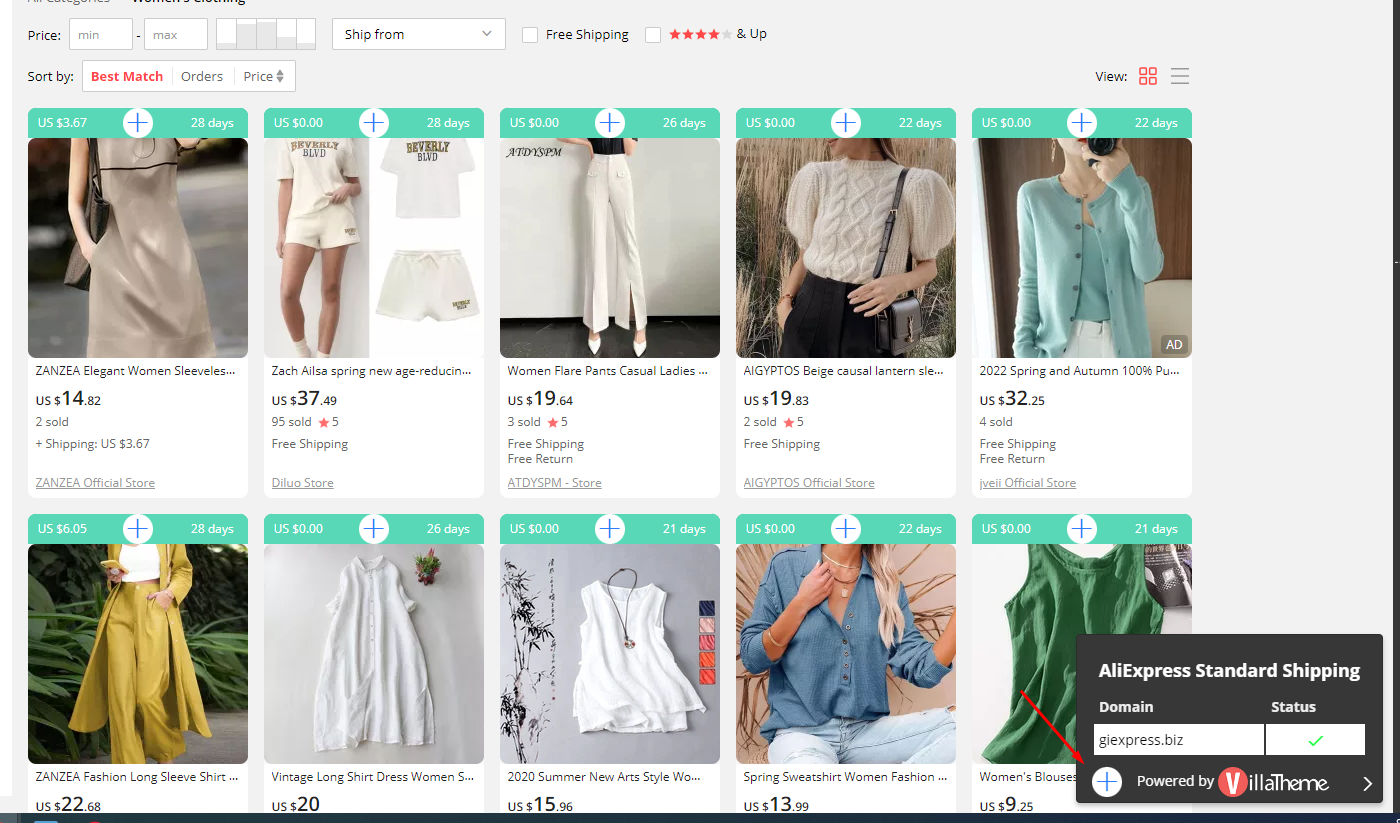Open 2022 Spring and Autumn product title
The width and height of the screenshot is (1400, 823).
click(1082, 371)
